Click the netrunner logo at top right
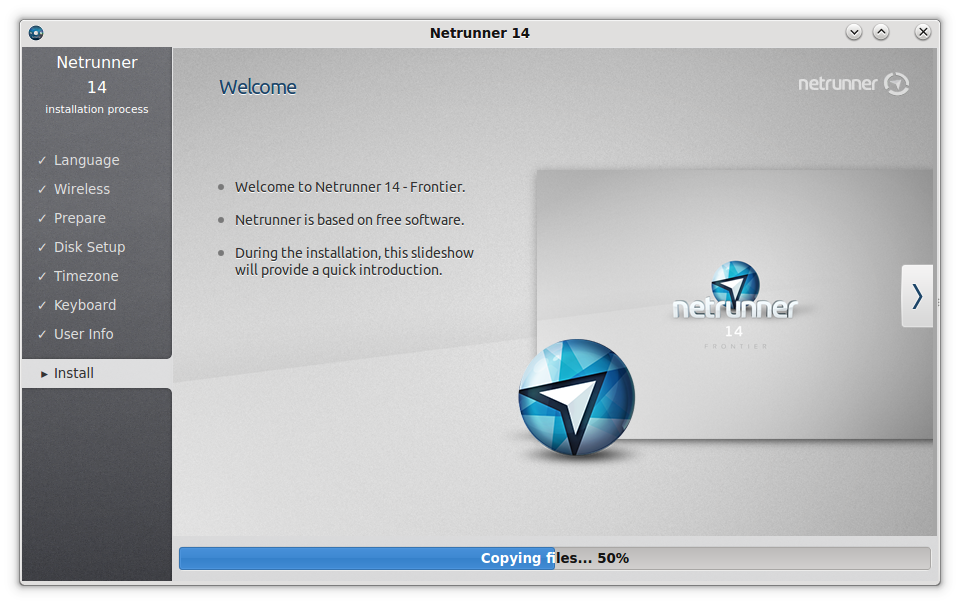This screenshot has height=605, width=960. [853, 83]
